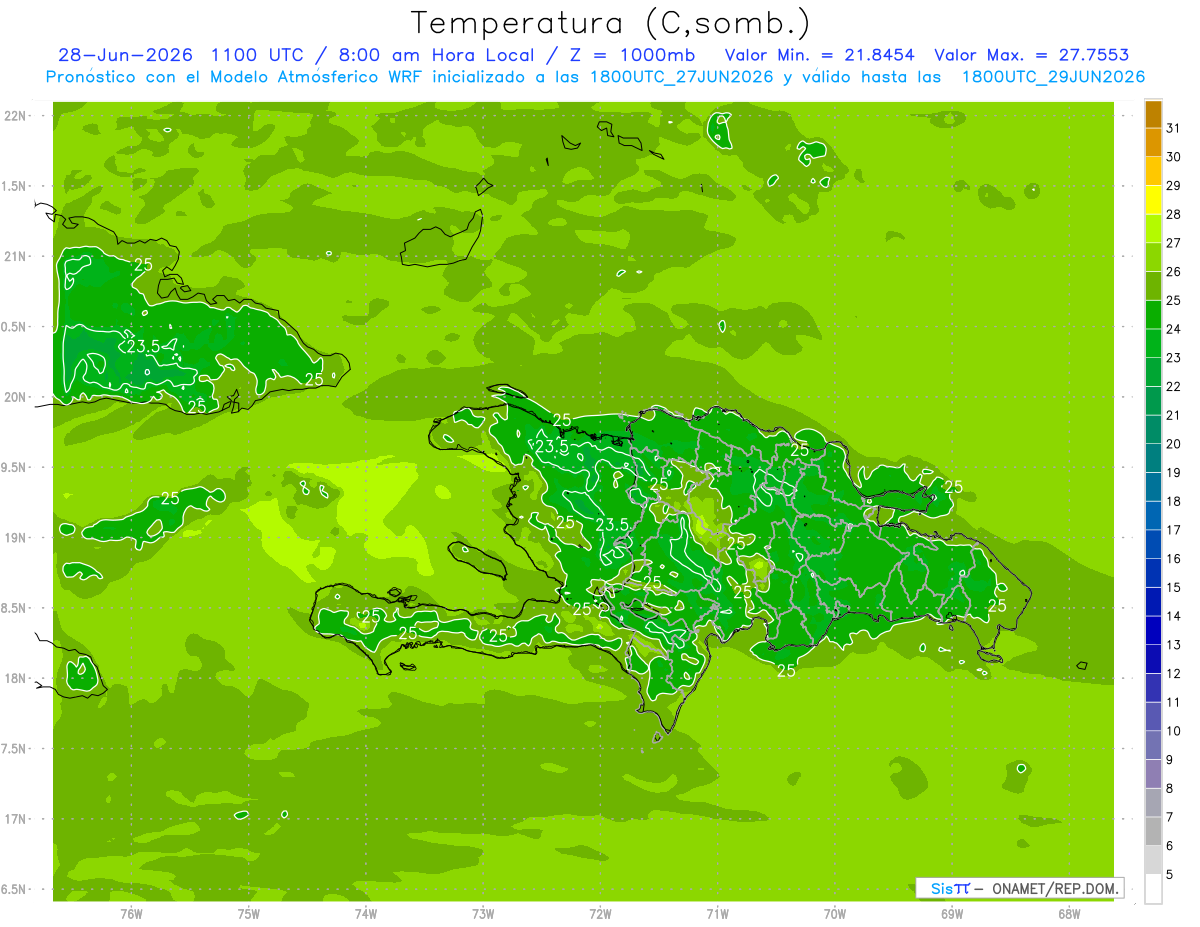1200x927 pixels.
Task: Click the "5" color scale label
Action: (x=1170, y=875)
